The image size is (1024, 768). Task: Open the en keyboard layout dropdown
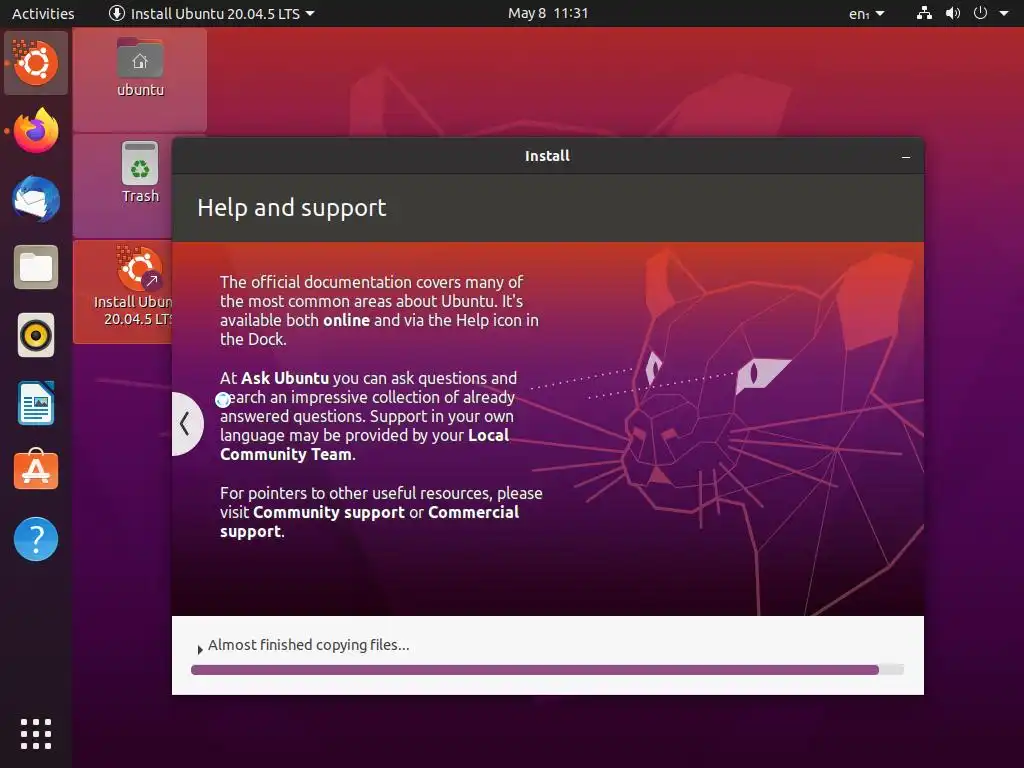(x=866, y=13)
